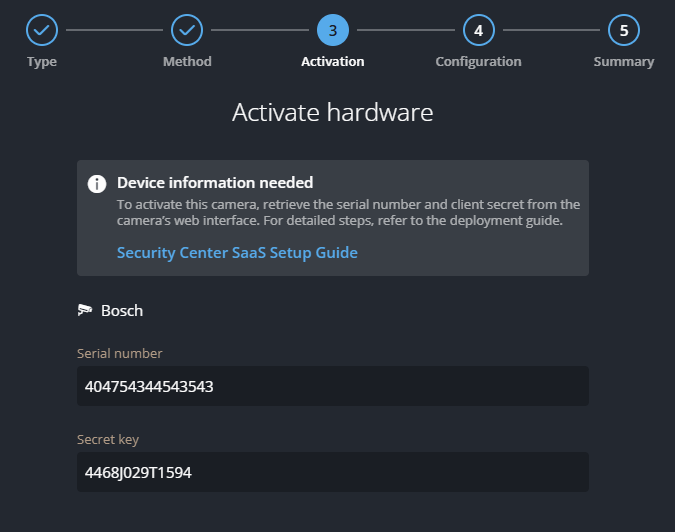Focus the Serial number input field

point(332,386)
